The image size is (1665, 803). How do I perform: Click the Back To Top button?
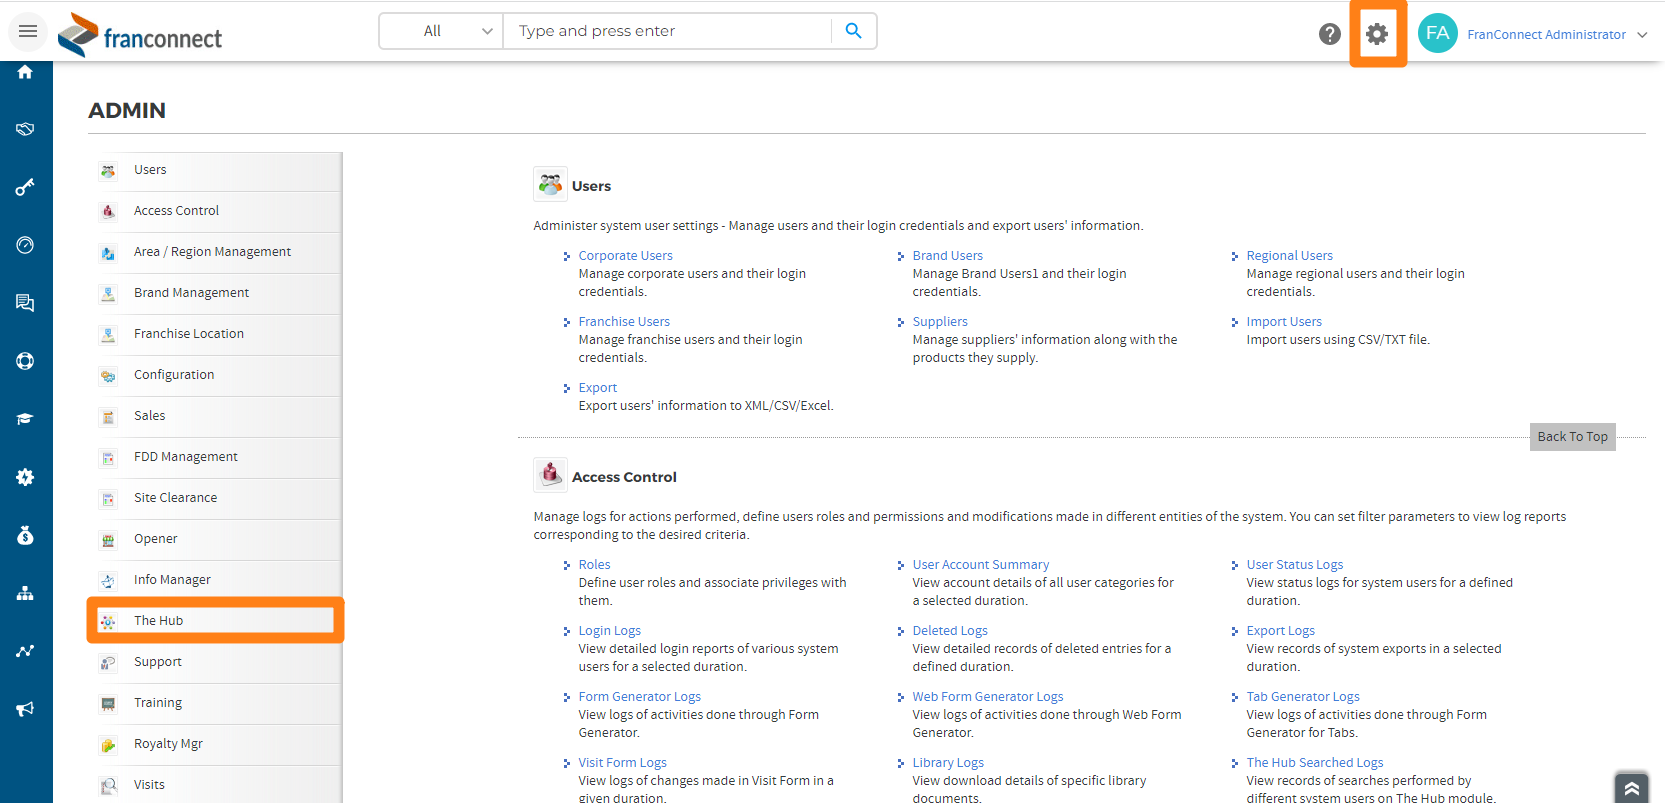tap(1572, 437)
